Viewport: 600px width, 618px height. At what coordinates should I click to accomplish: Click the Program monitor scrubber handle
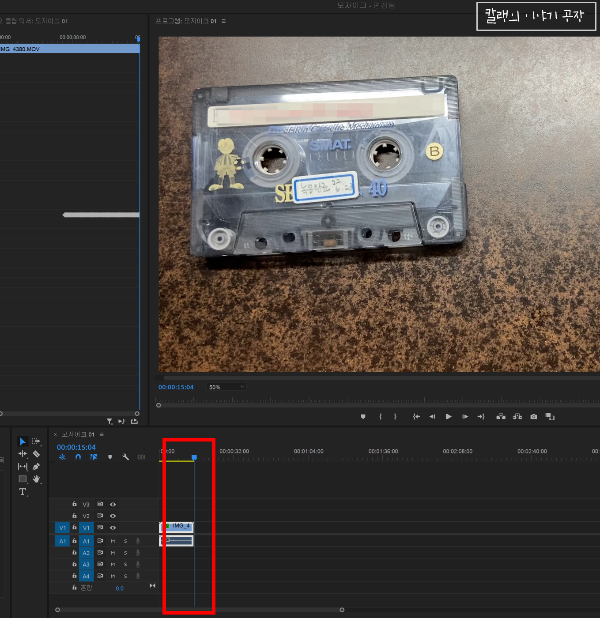click(x=158, y=405)
